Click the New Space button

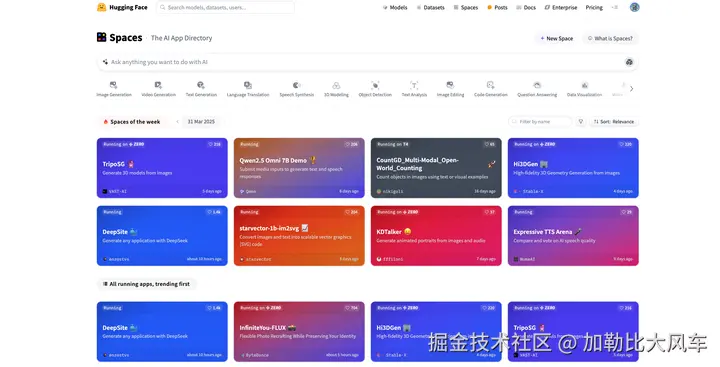[557, 39]
